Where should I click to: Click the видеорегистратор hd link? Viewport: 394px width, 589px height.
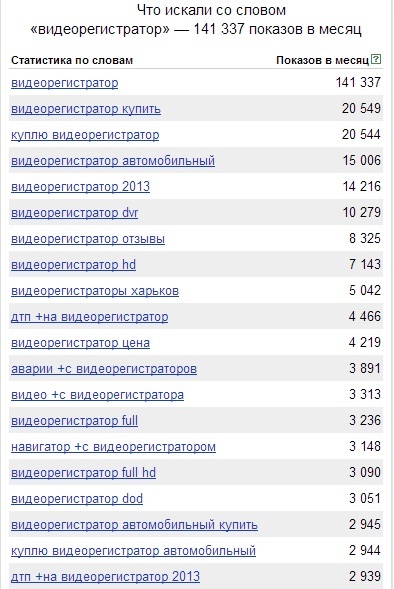[74, 265]
